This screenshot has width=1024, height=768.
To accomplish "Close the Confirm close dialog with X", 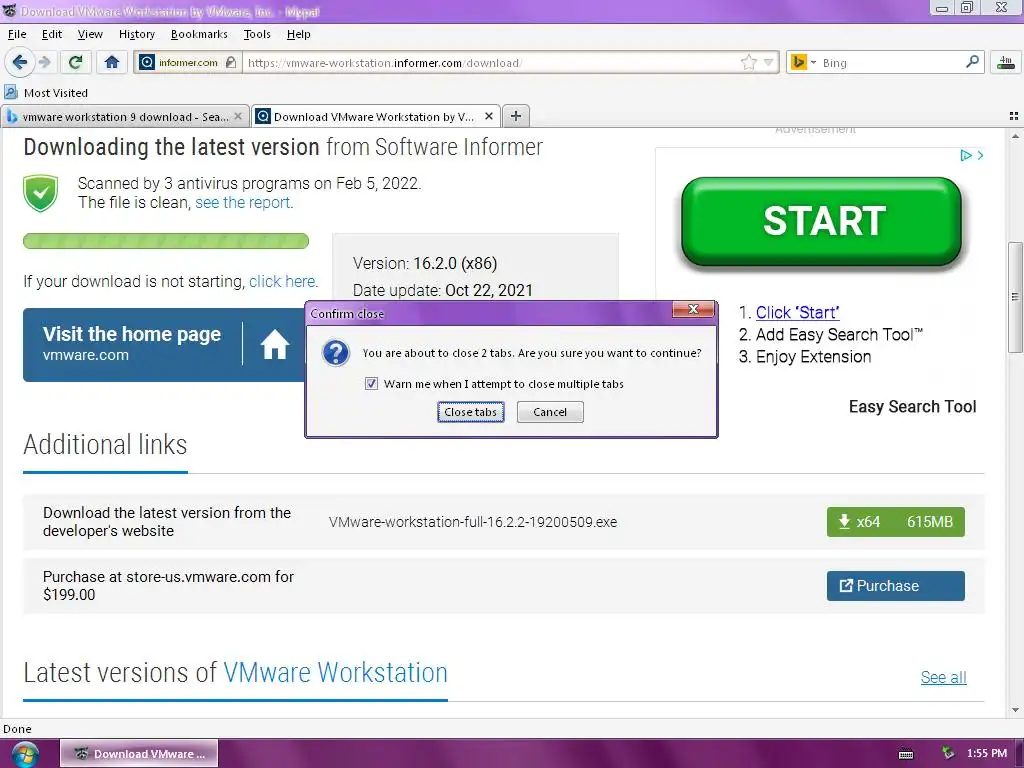I will point(693,309).
